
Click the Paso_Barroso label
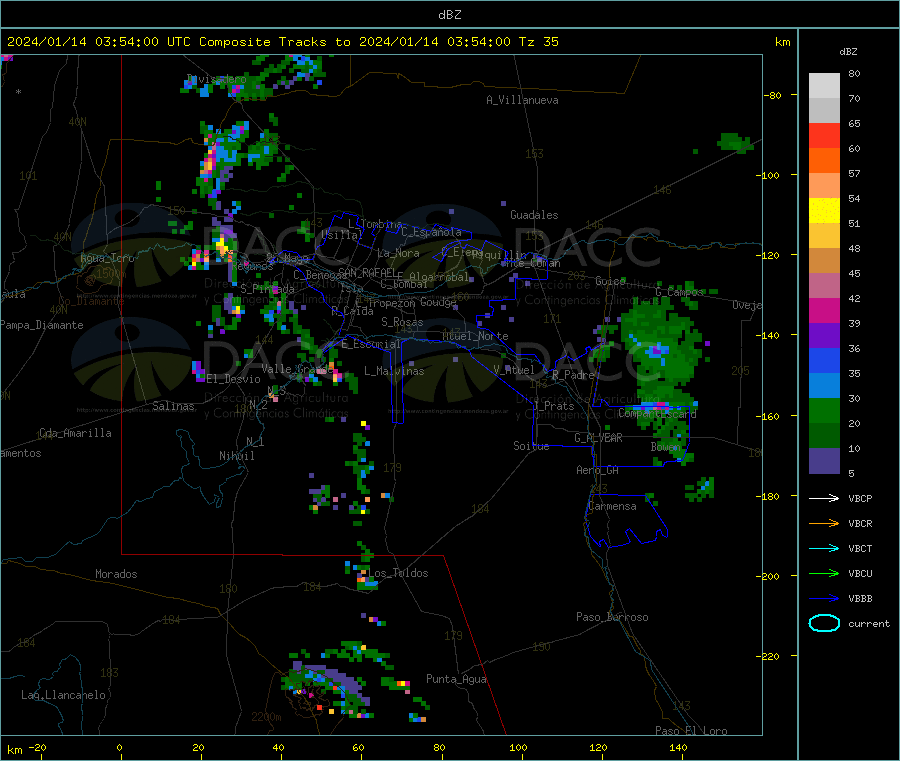pyautogui.click(x=612, y=617)
